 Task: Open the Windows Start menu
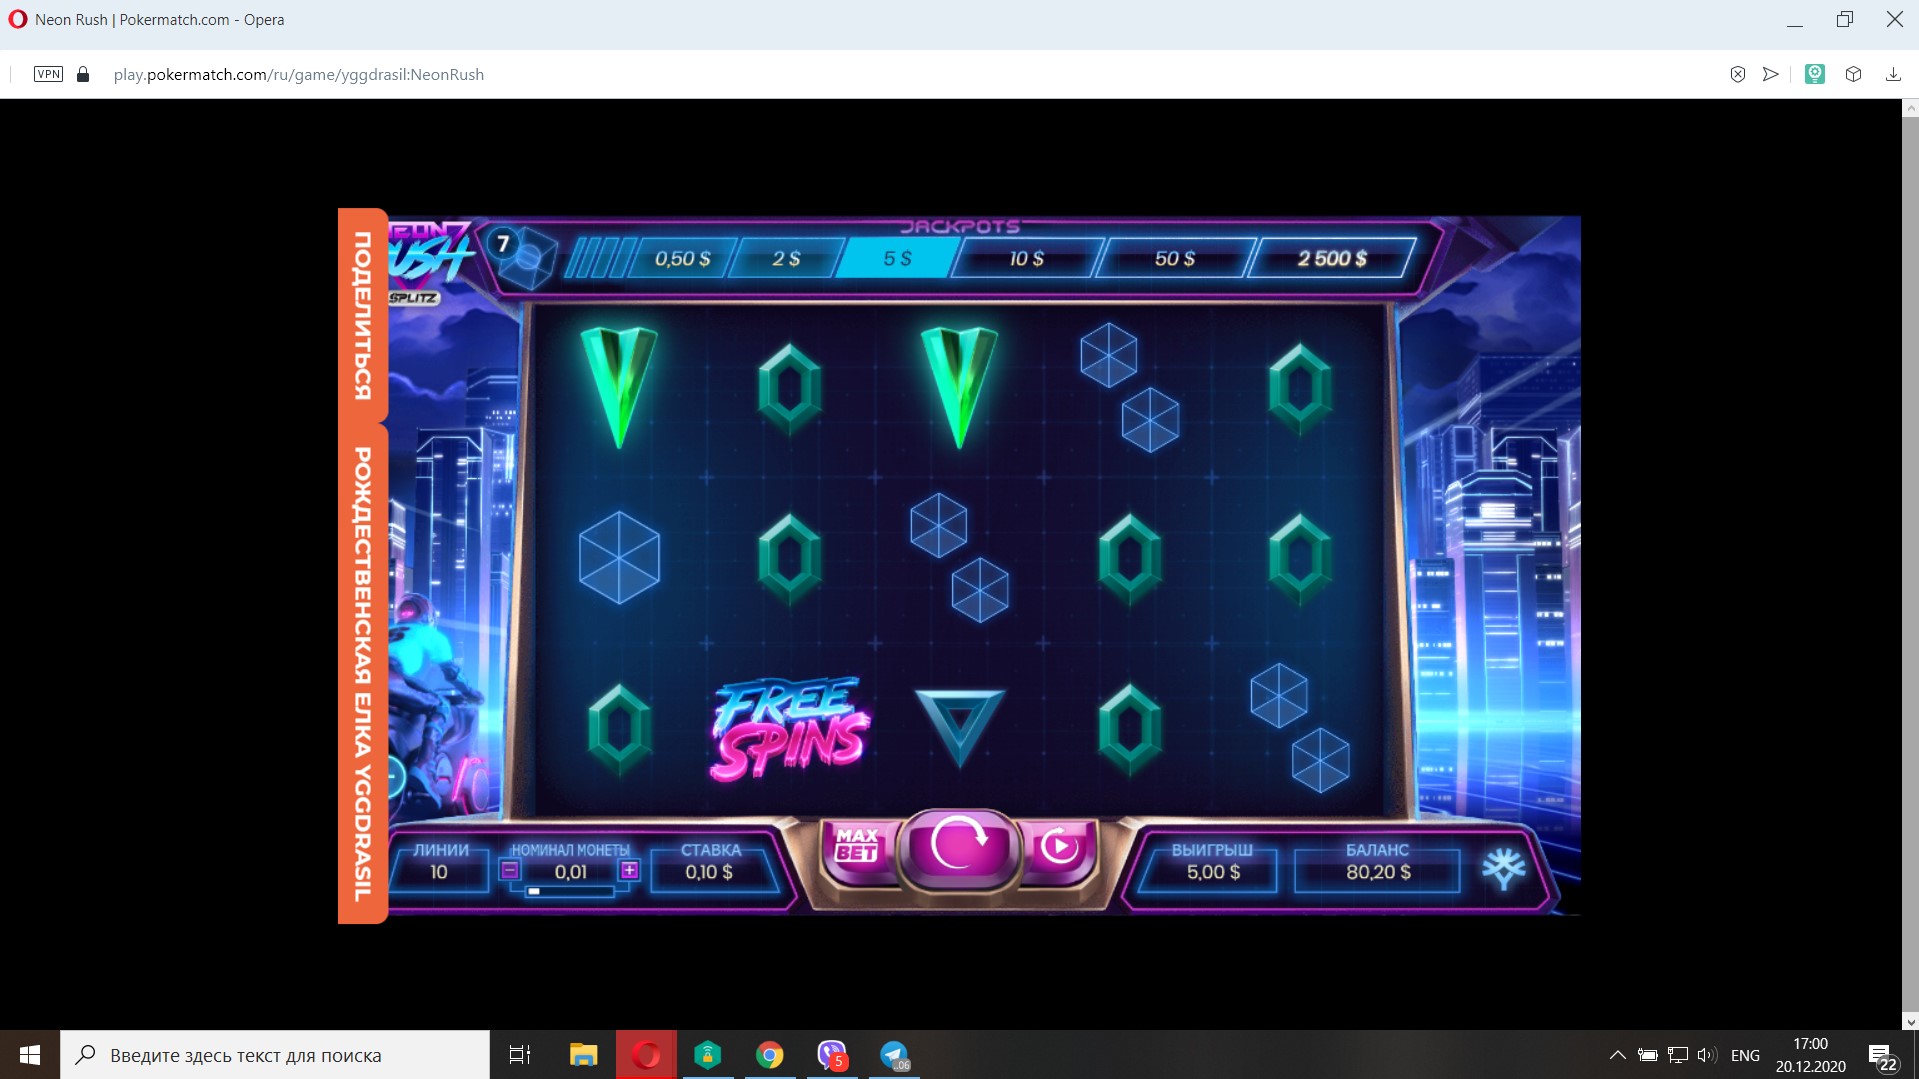tap(30, 1055)
